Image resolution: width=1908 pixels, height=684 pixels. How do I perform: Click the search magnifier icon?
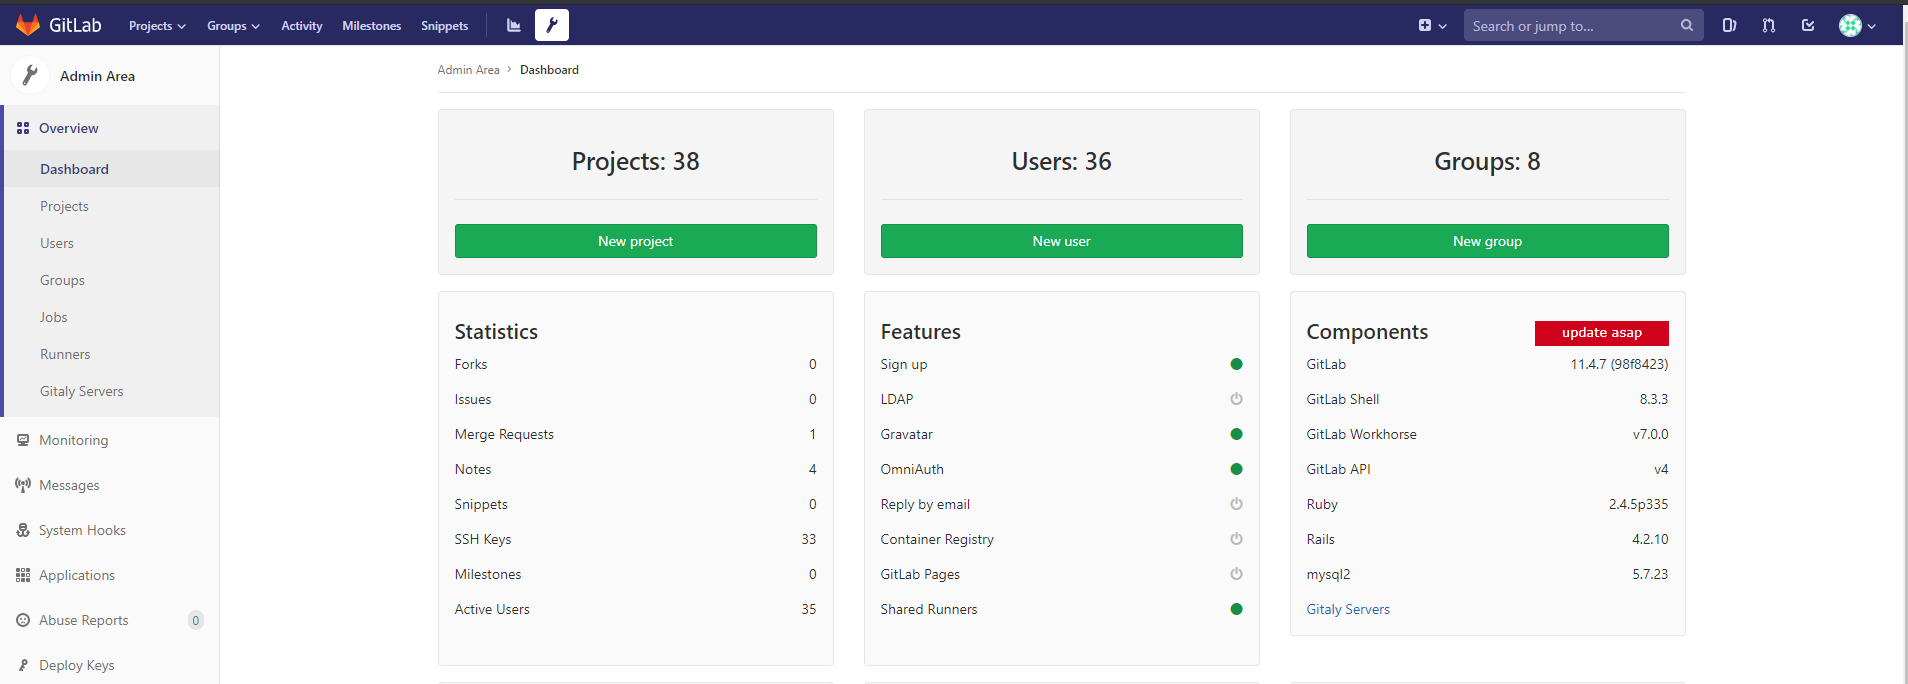click(1687, 26)
